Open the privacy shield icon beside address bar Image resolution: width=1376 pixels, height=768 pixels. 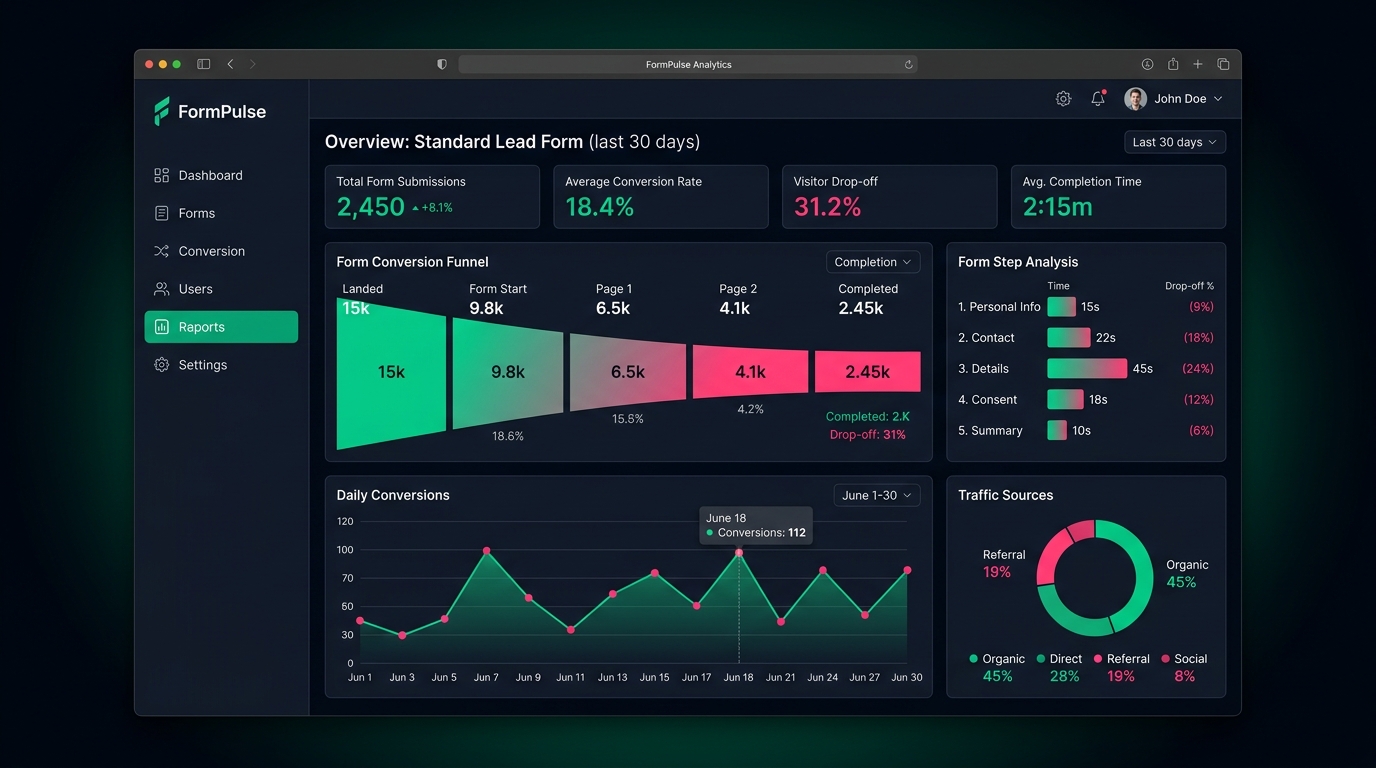click(442, 64)
